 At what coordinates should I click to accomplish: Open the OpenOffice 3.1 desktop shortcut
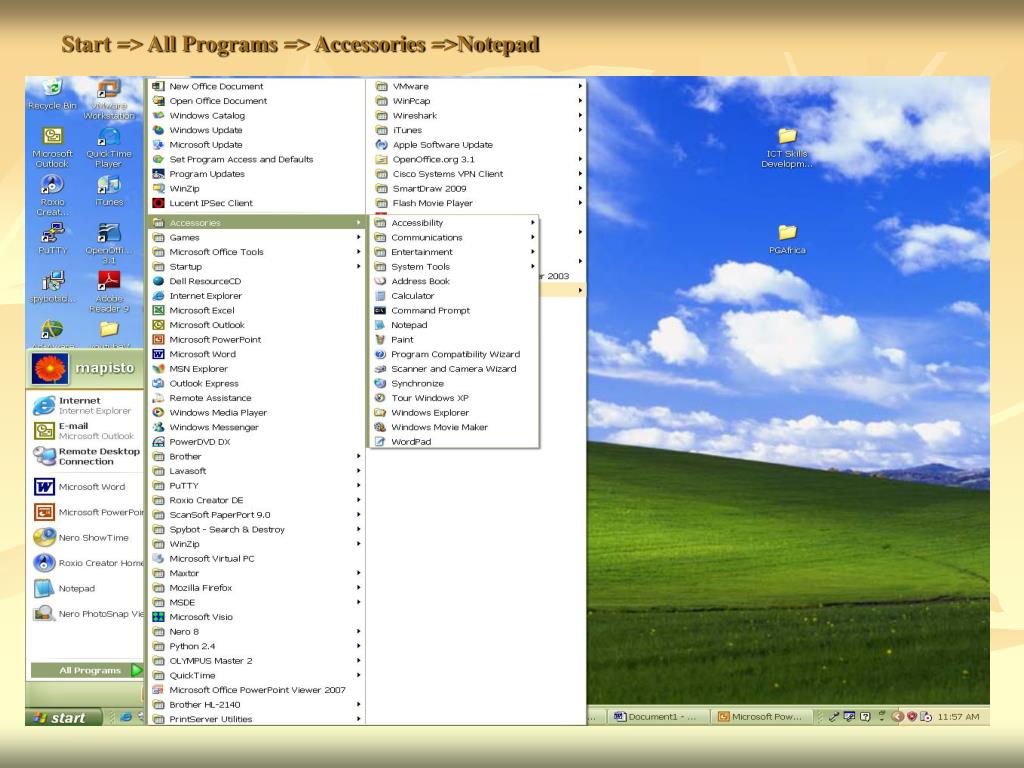pyautogui.click(x=109, y=243)
